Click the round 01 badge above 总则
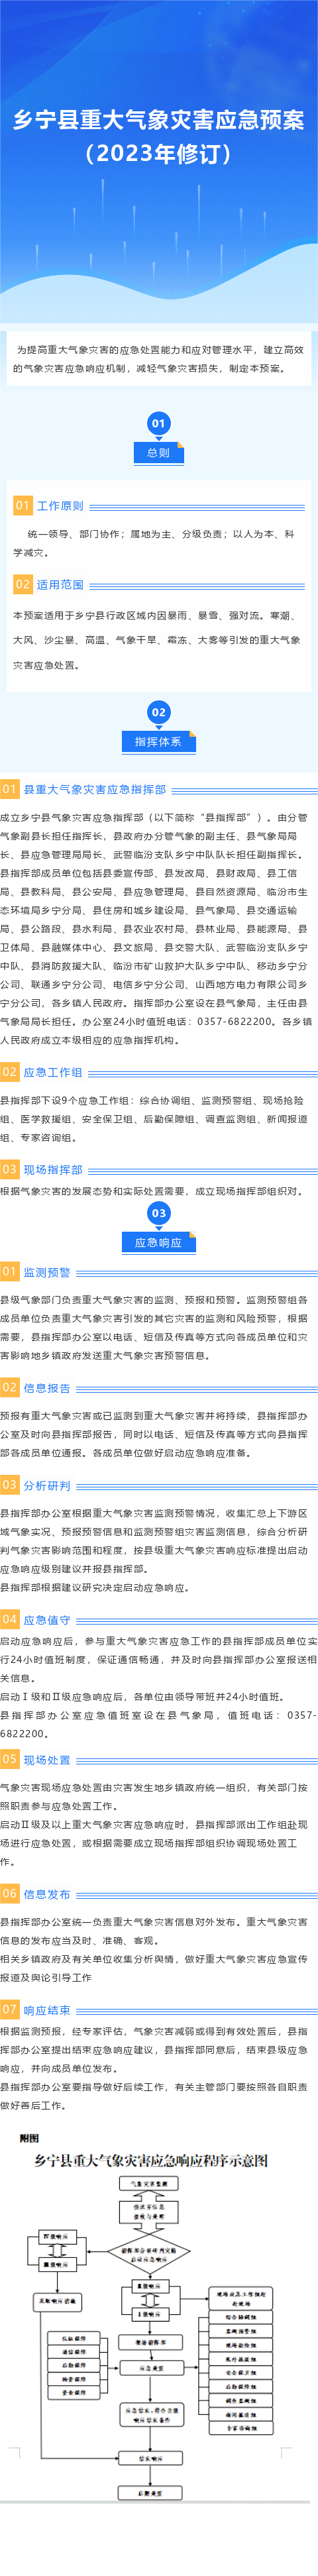The height and width of the screenshot is (2576, 318). pos(158,423)
